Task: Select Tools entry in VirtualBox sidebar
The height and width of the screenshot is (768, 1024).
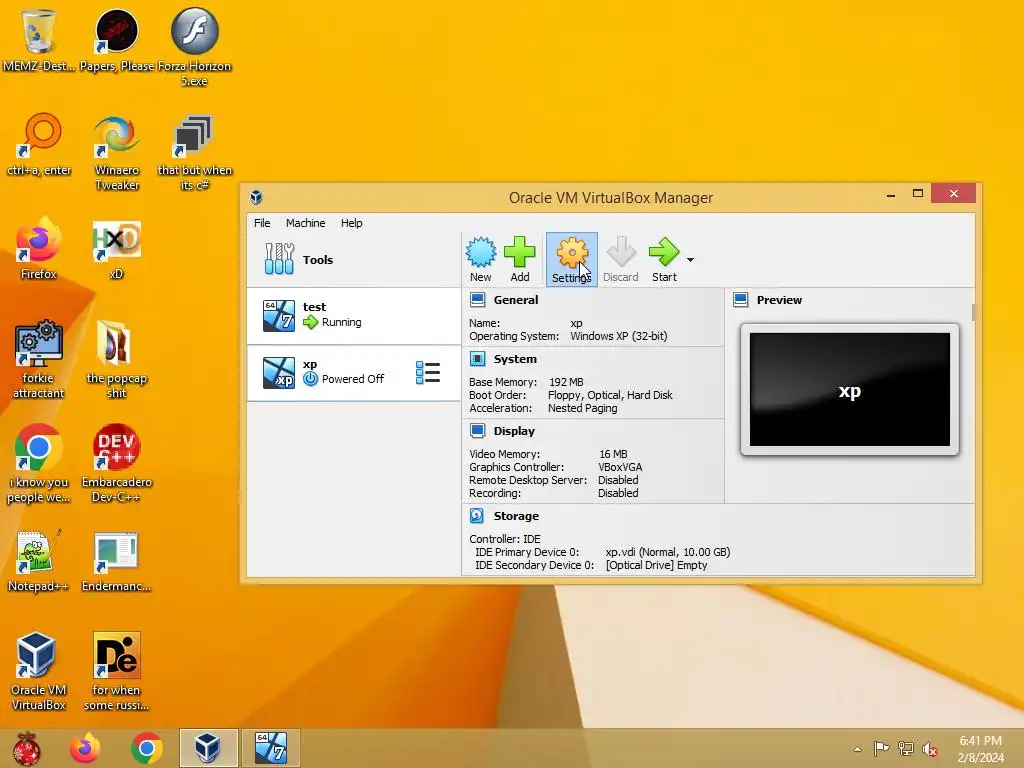Action: coord(353,259)
